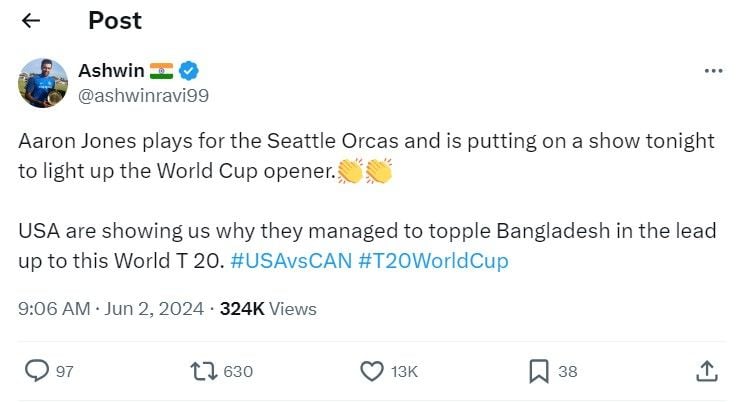Click the 97 replies count
Screen dimensions: 743x402
click(x=65, y=371)
